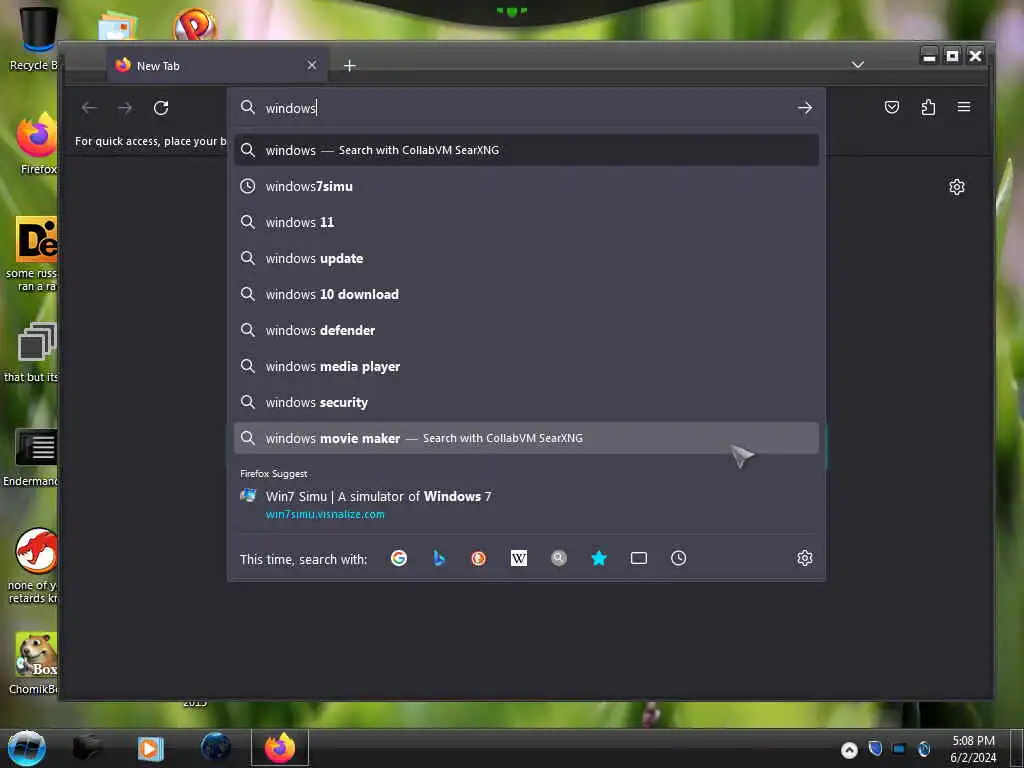
Task: Click the win7simu.visnalize.com URL
Action: [x=325, y=515]
